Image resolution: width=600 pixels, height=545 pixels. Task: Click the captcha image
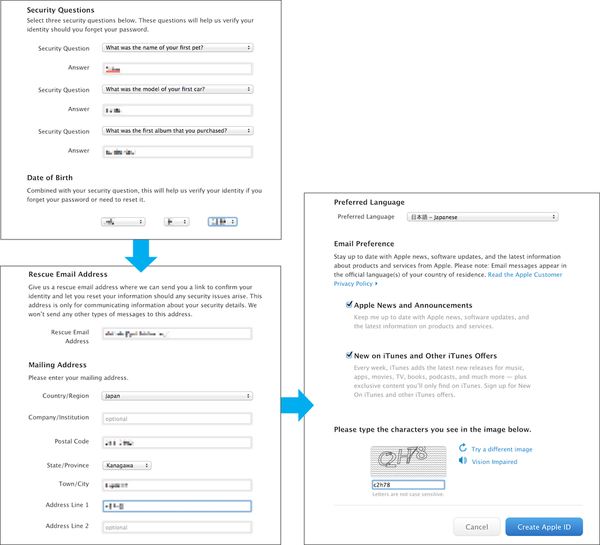click(408, 461)
